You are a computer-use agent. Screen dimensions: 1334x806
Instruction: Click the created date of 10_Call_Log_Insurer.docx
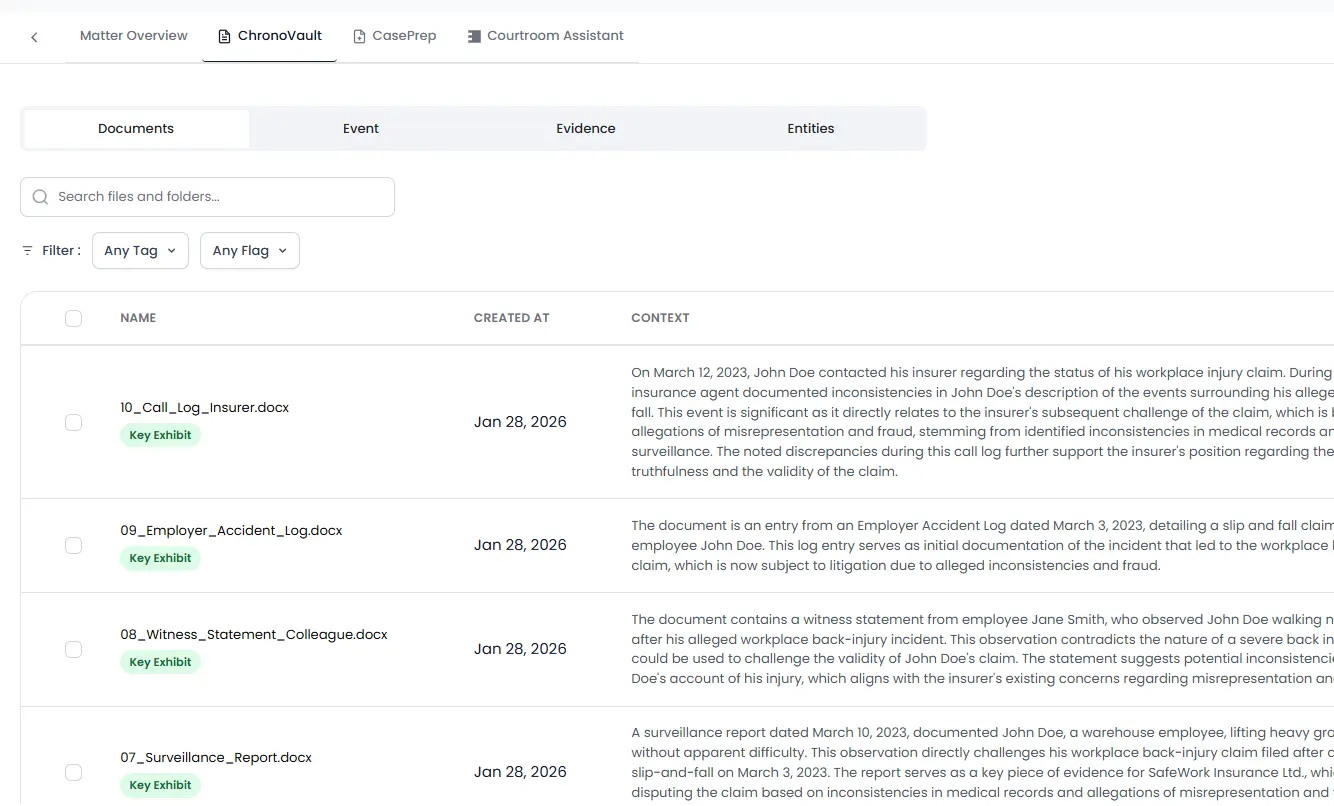(x=520, y=422)
